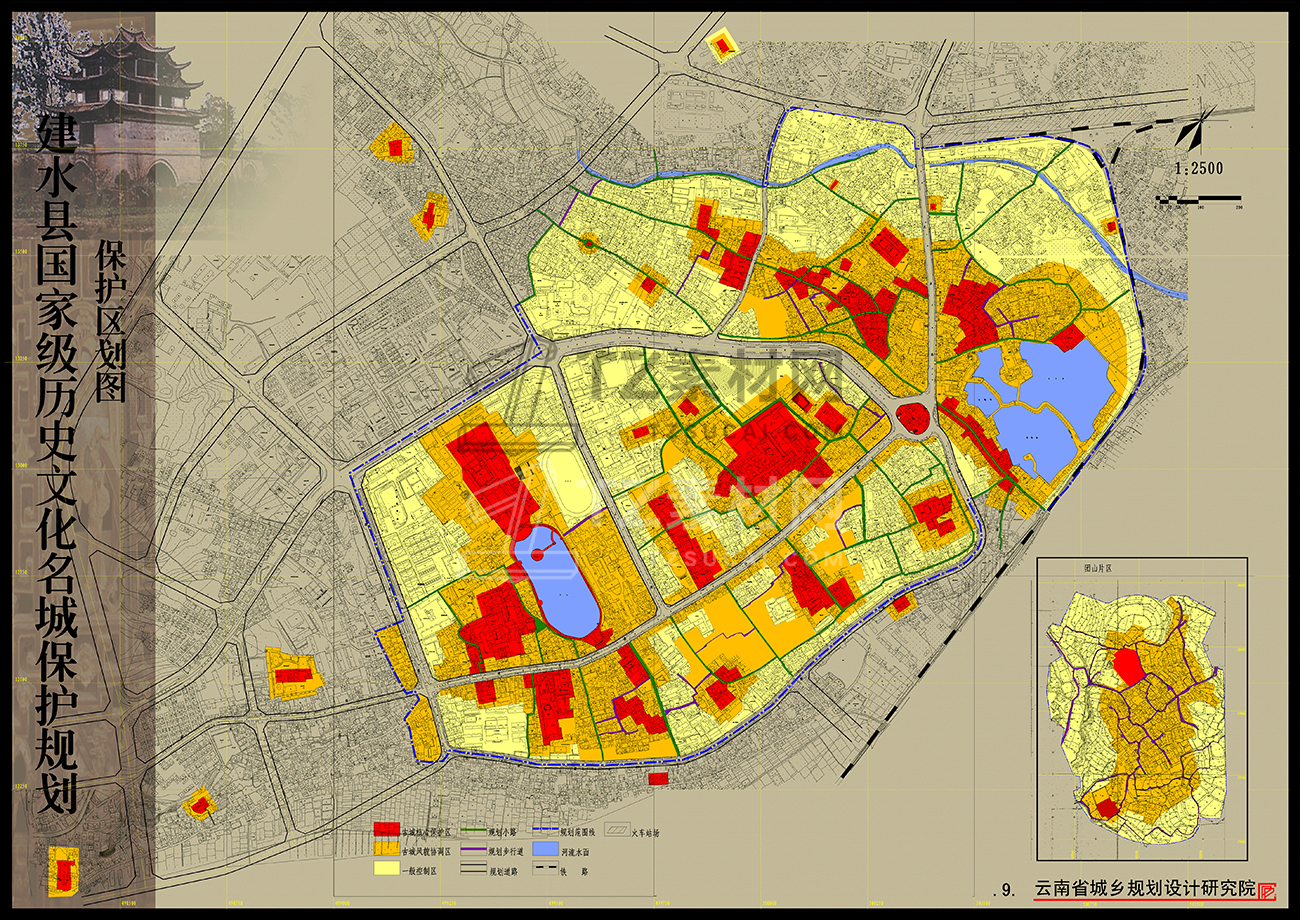Click the hatched train station legend symbol

click(x=617, y=830)
